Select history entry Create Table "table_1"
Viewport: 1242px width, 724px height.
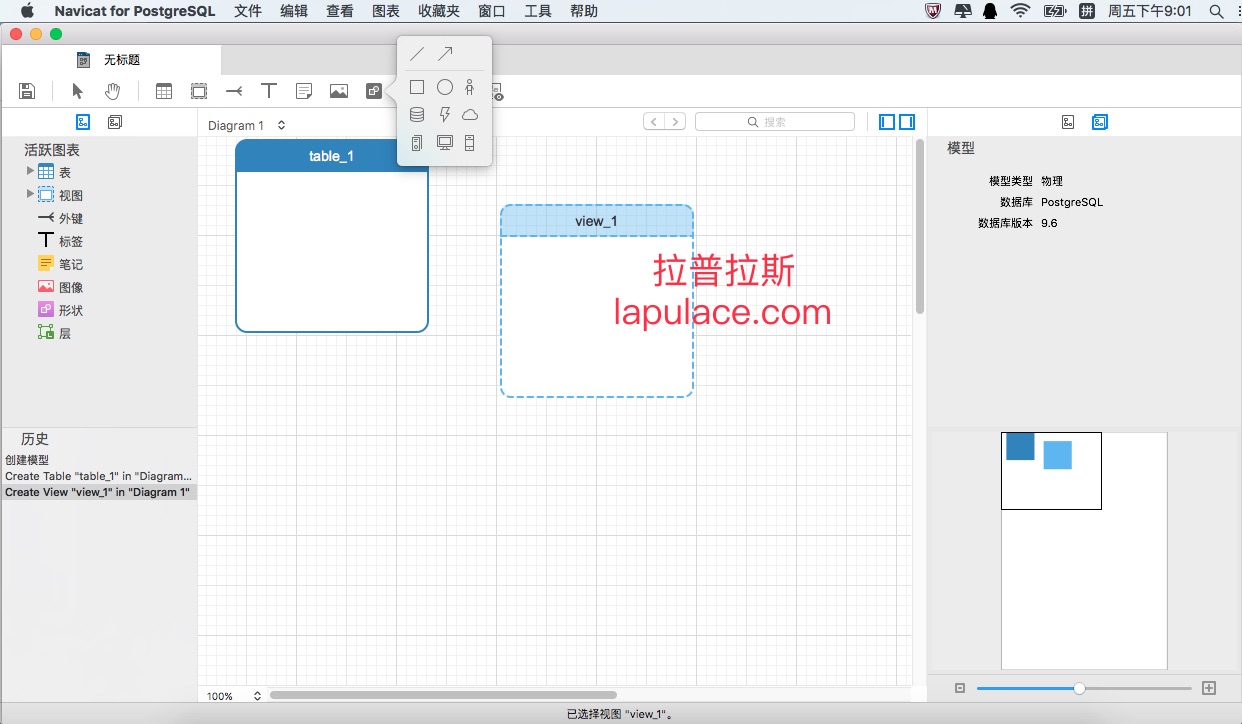coord(99,476)
